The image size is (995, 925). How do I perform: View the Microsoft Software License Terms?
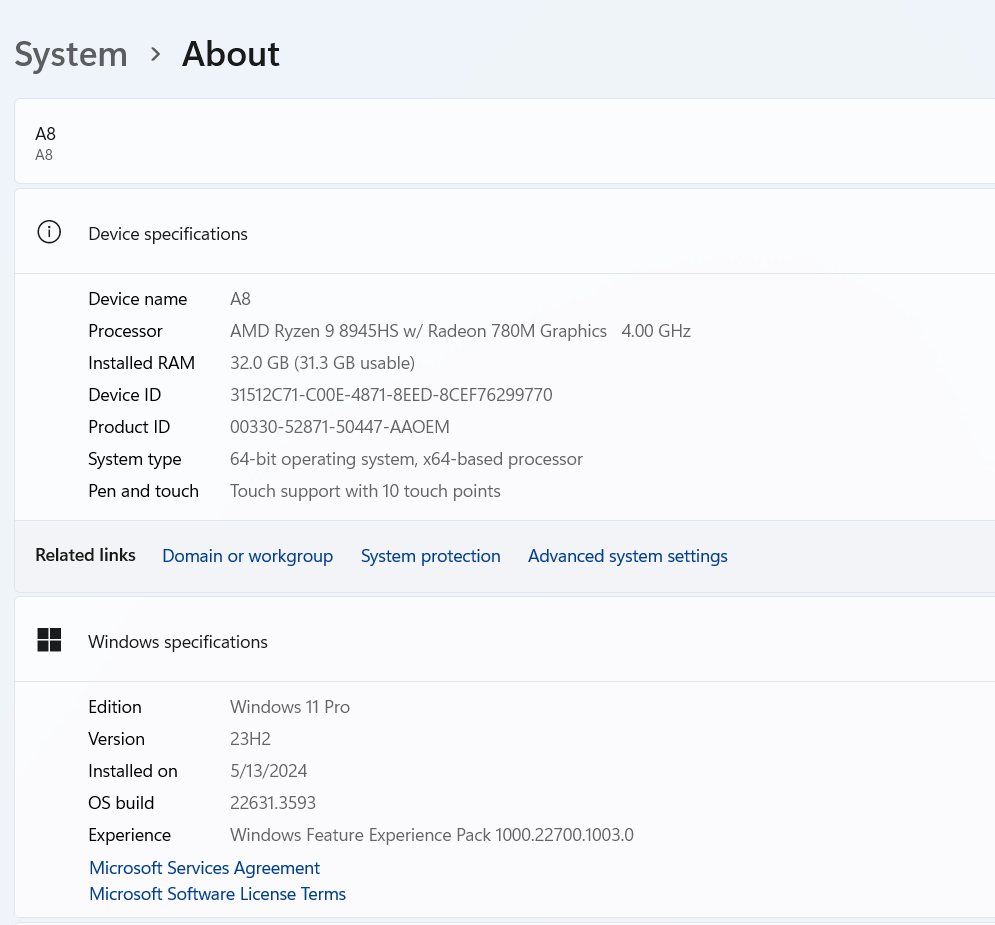(217, 894)
